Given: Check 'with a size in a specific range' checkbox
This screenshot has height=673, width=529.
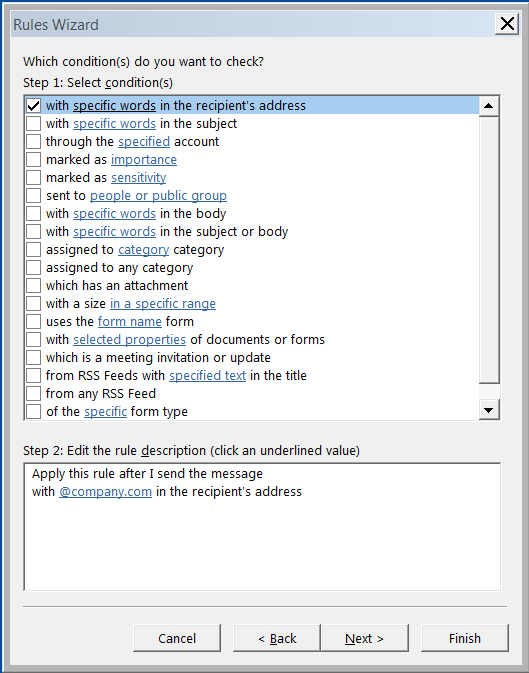Looking at the screenshot, I should point(33,304).
